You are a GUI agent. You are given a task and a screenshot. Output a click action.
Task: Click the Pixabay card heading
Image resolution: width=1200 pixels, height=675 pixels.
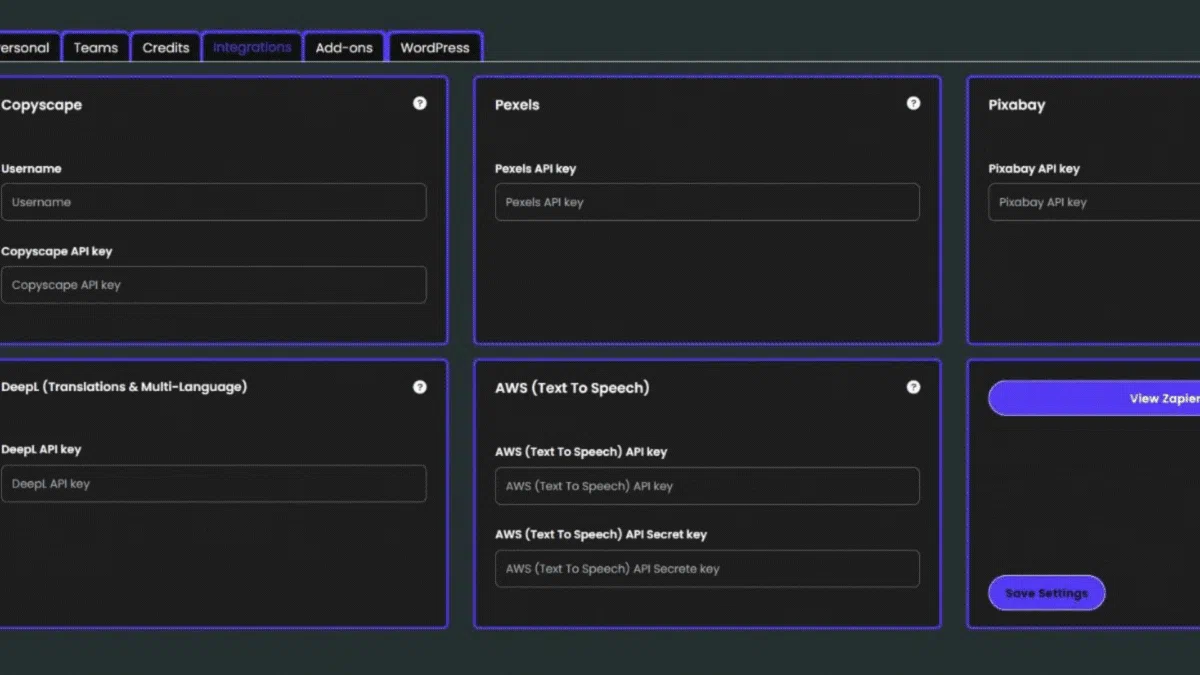1016,105
